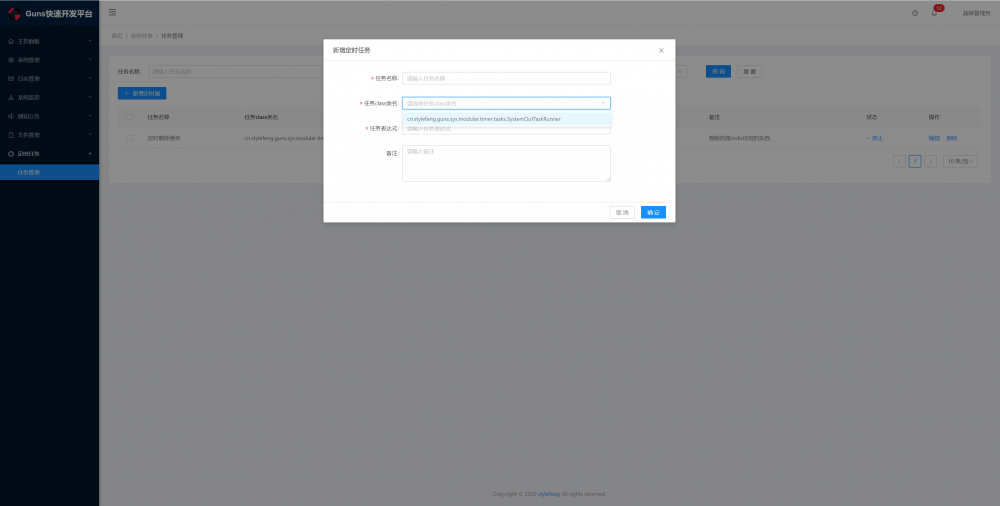Click the 删除 link in the table row
The image size is (1000, 506).
click(952, 138)
